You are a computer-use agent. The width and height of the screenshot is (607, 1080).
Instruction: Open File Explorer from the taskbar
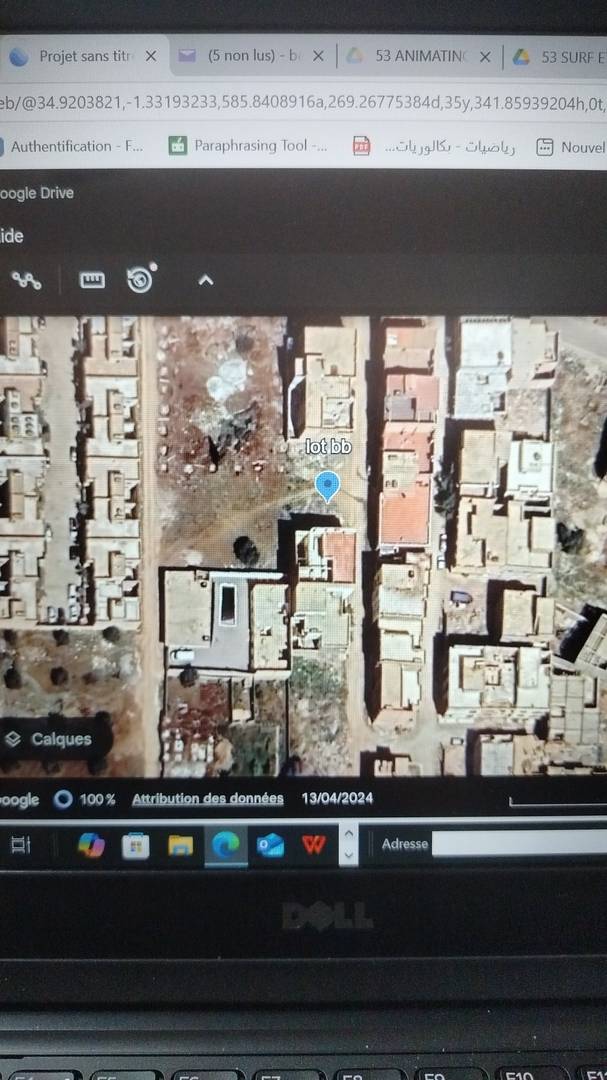click(x=180, y=845)
